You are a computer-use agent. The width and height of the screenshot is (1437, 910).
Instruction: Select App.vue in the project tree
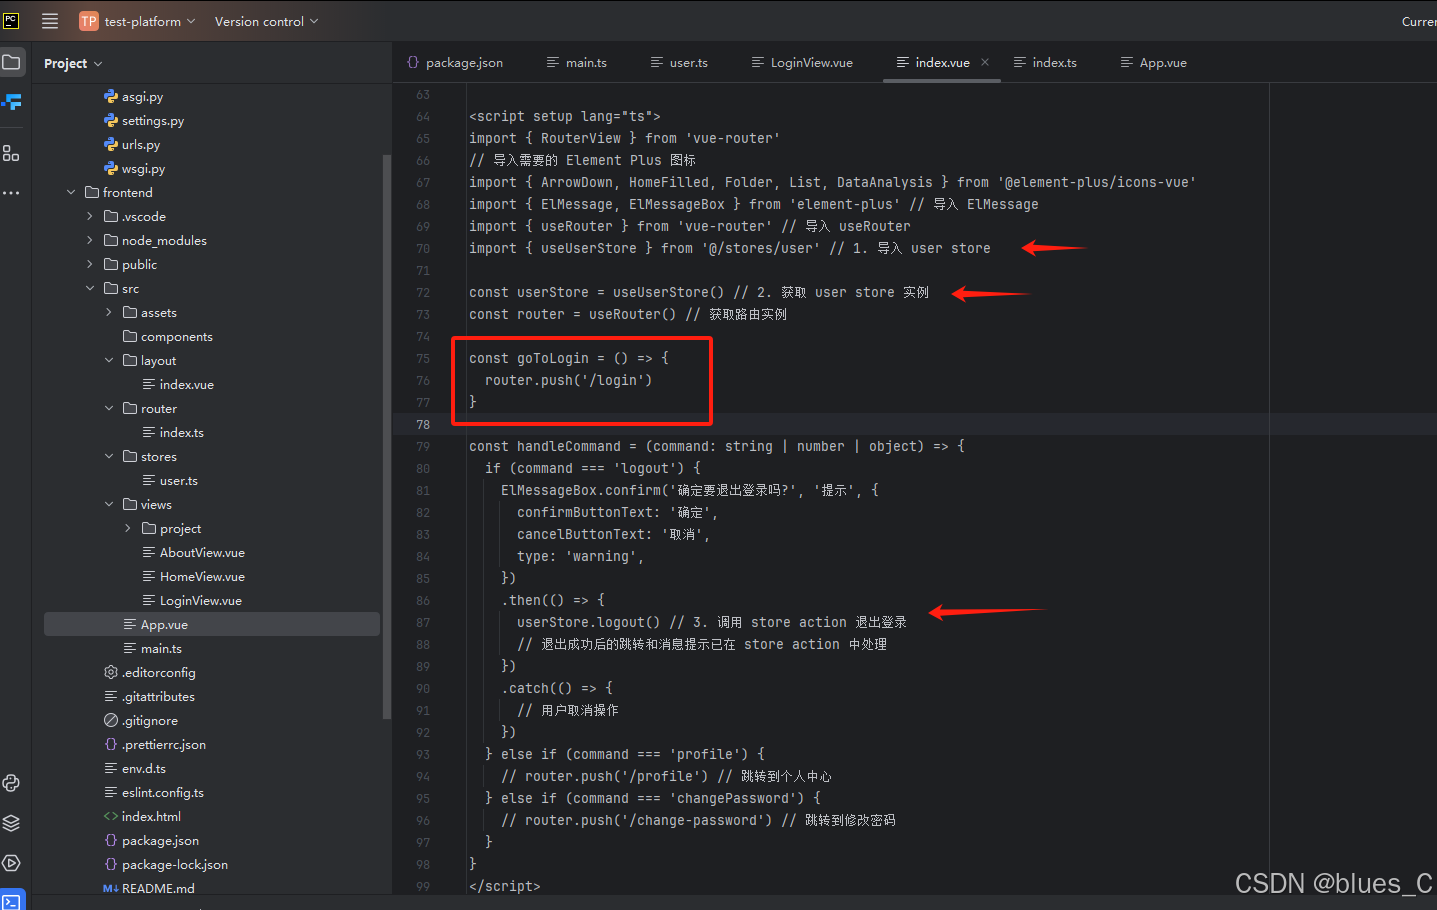pos(212,624)
